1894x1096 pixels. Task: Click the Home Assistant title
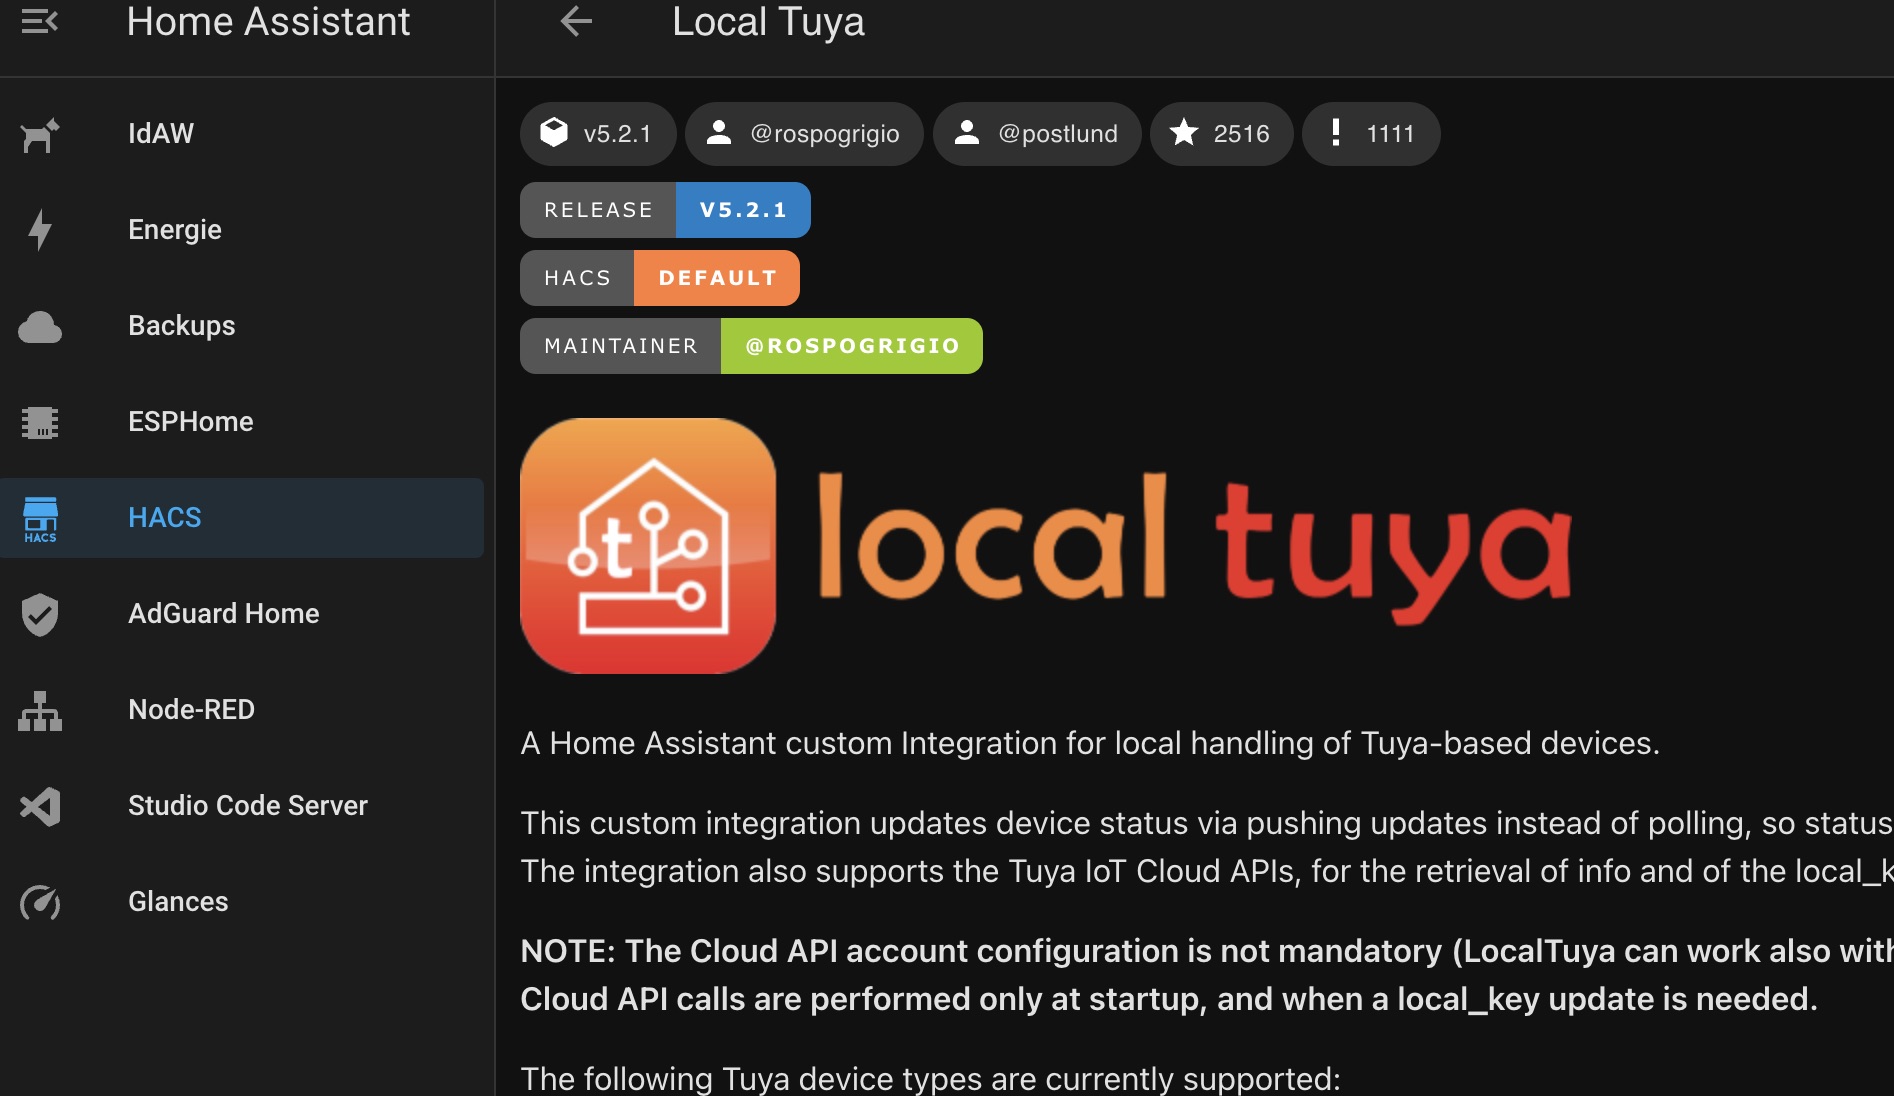click(x=268, y=22)
